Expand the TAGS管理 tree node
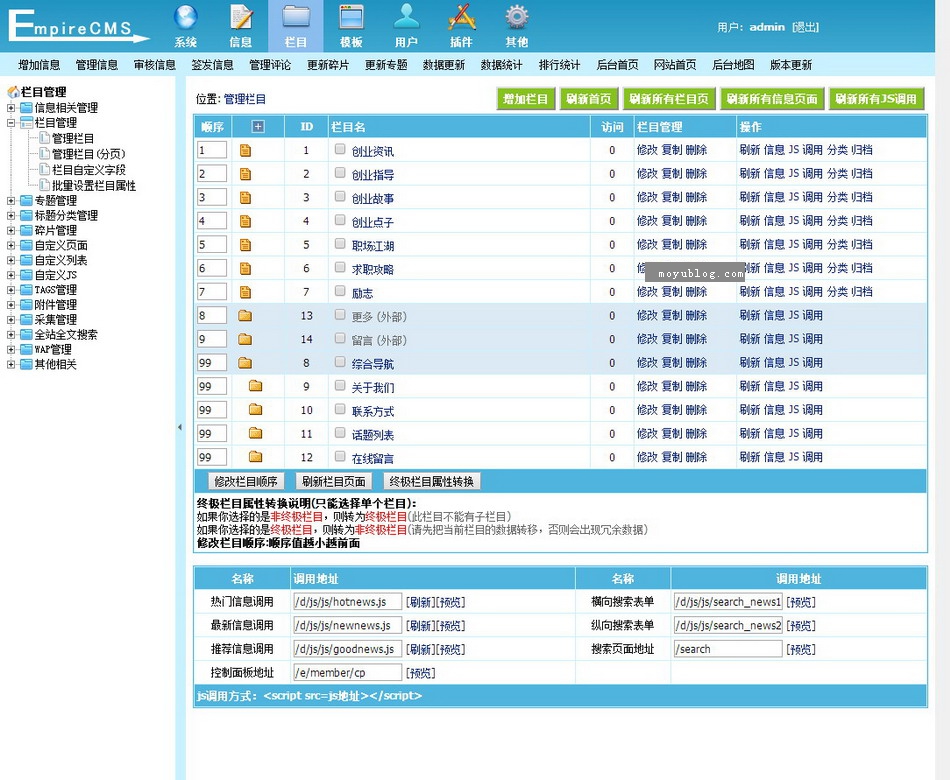Screen dimensions: 950x780 pos(11,290)
